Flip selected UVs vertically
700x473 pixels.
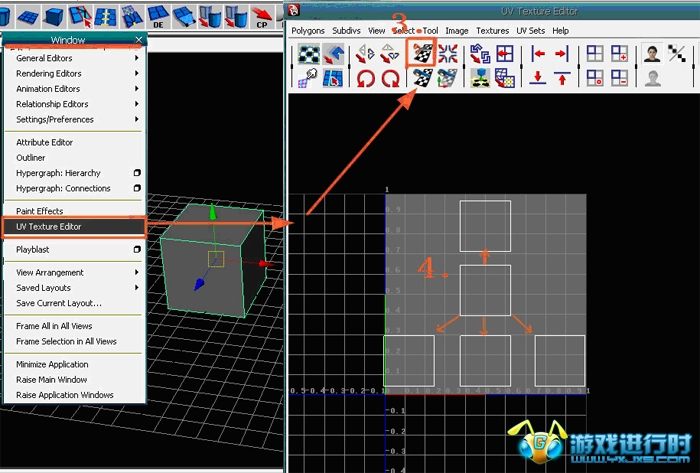click(x=390, y=54)
